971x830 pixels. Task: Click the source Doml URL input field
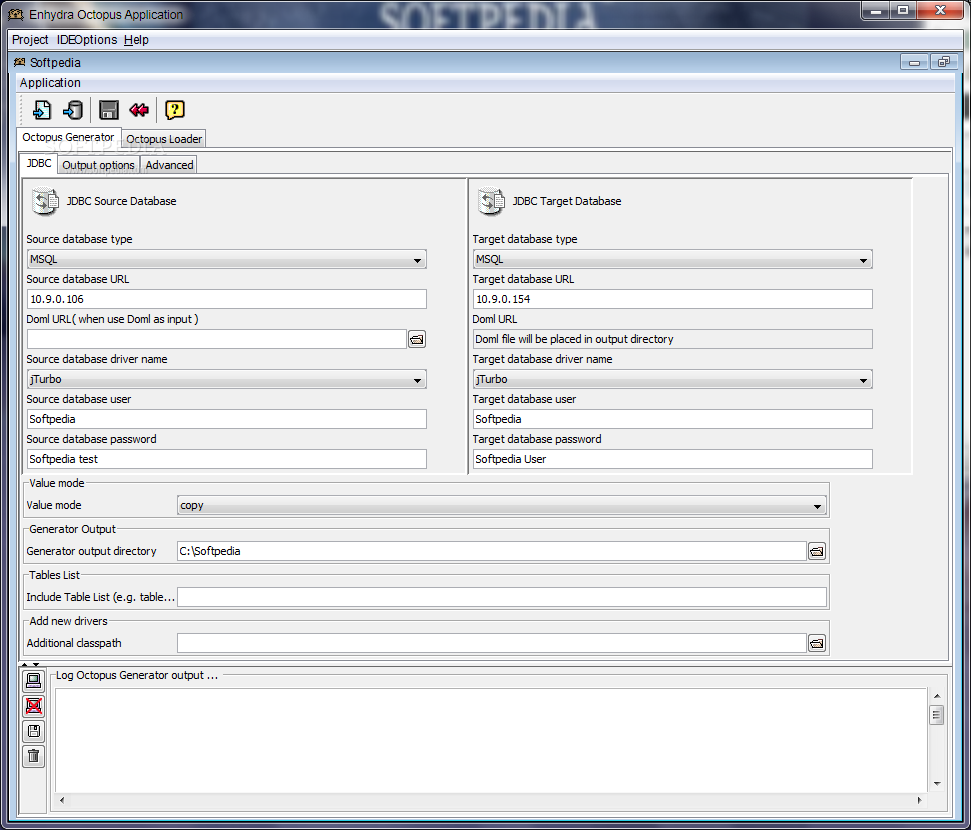(217, 339)
